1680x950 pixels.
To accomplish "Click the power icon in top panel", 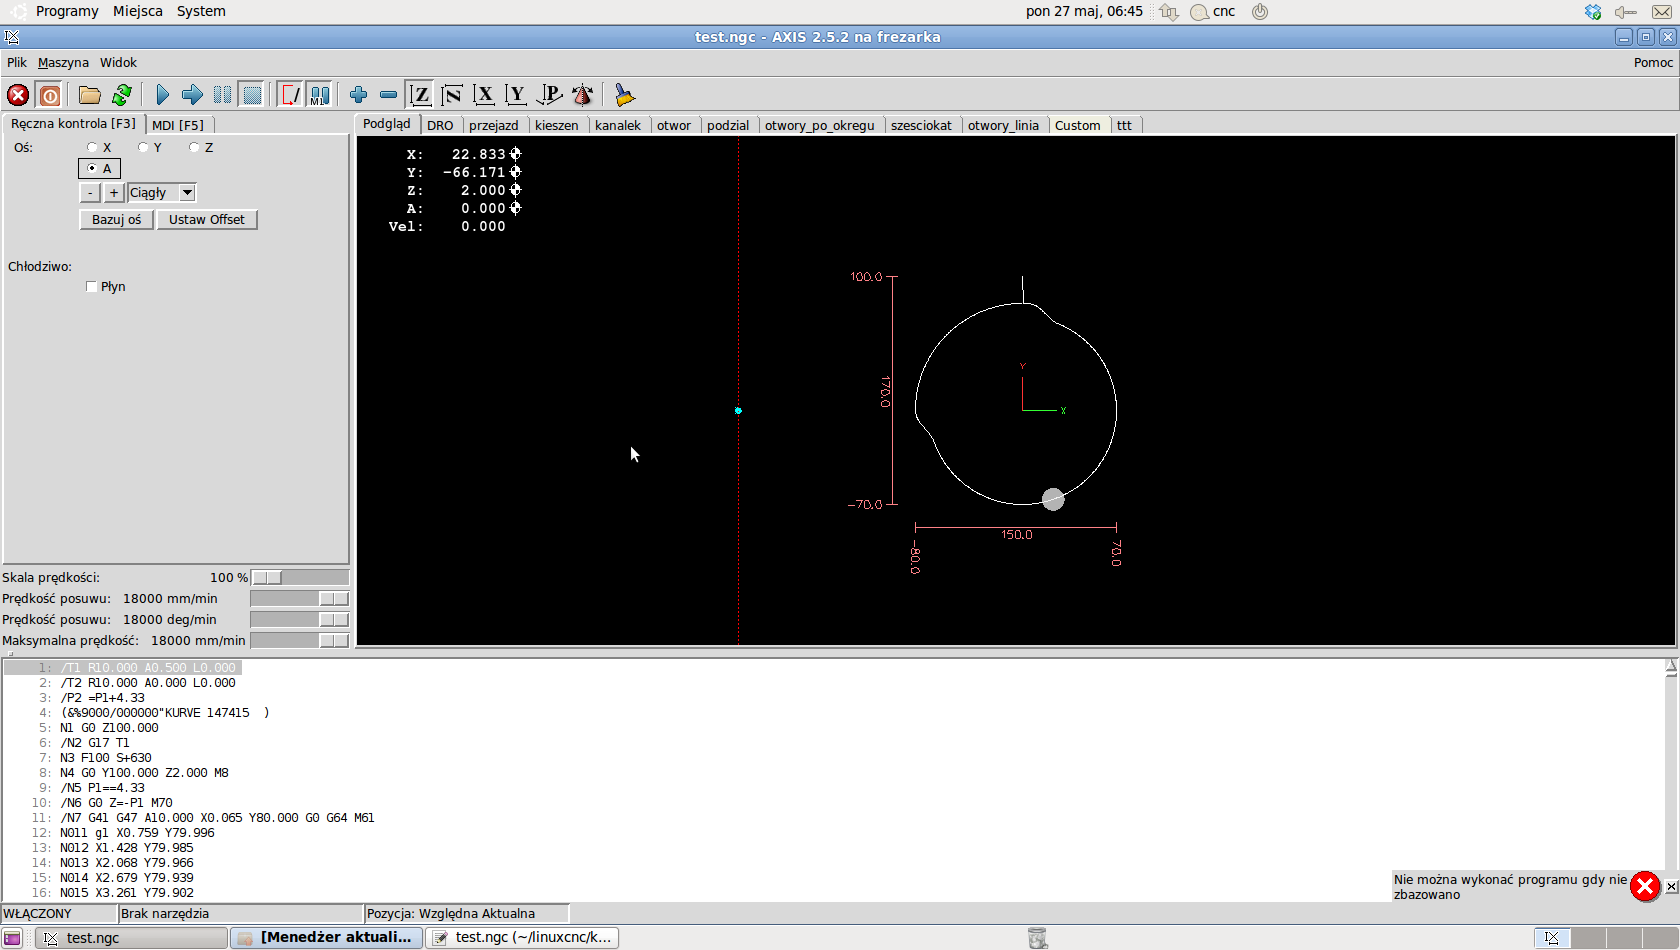I will 1260,11.
